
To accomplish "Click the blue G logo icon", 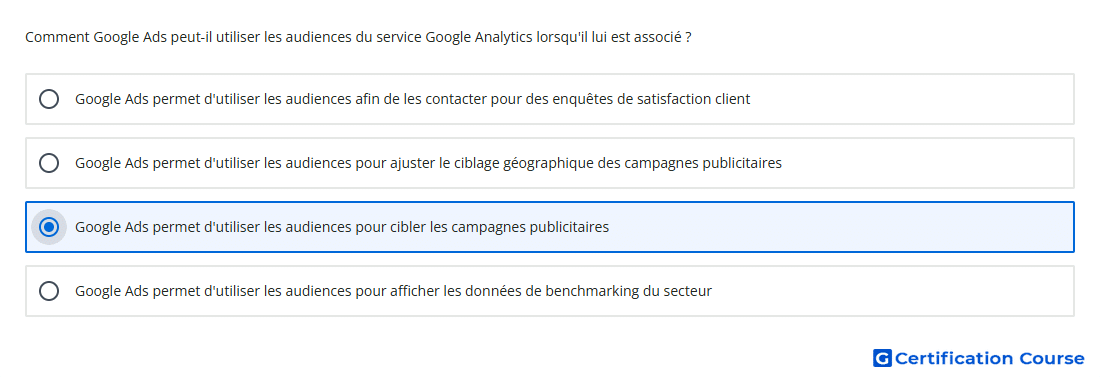I will click(x=882, y=358).
